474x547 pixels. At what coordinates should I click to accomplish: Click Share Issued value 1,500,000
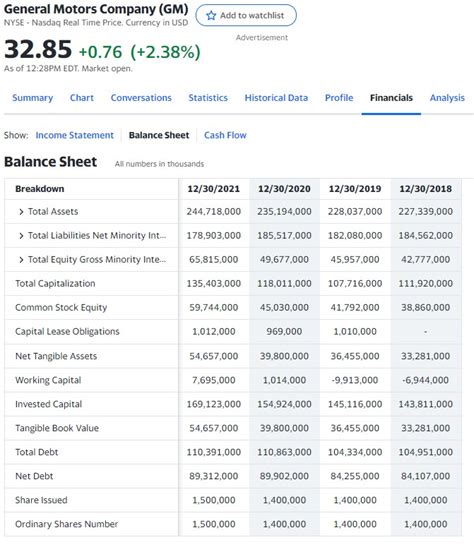tap(214, 500)
